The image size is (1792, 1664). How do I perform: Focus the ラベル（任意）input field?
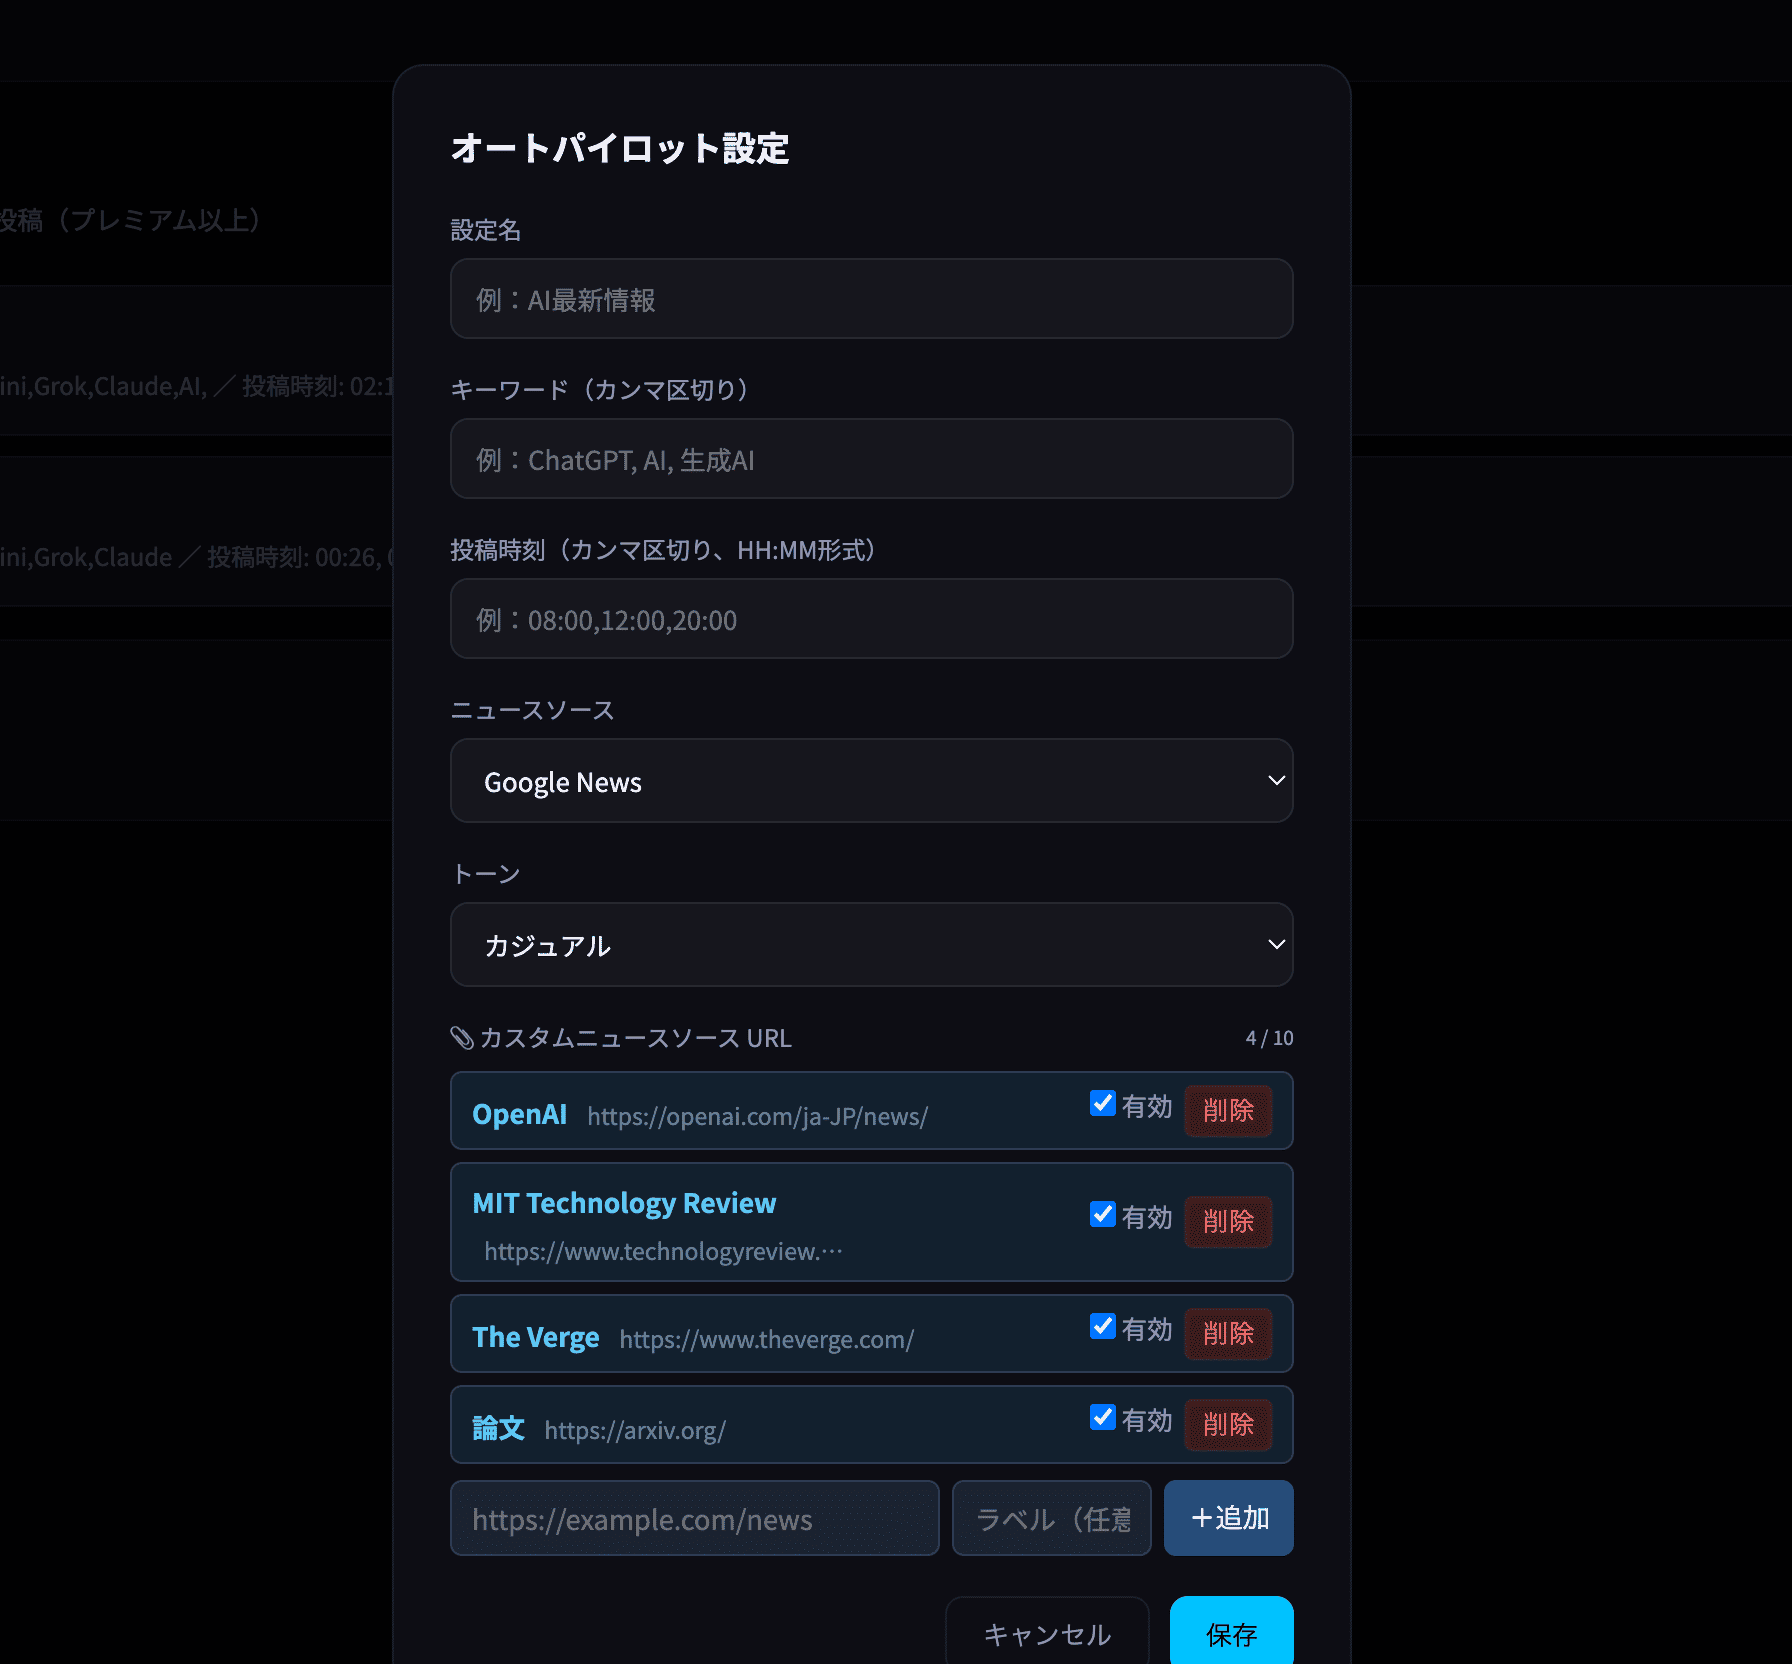[x=1051, y=1518]
